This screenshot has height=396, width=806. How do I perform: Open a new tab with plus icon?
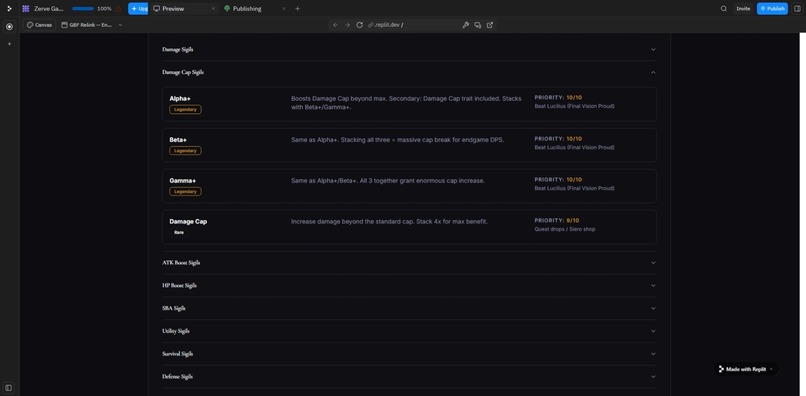[297, 9]
